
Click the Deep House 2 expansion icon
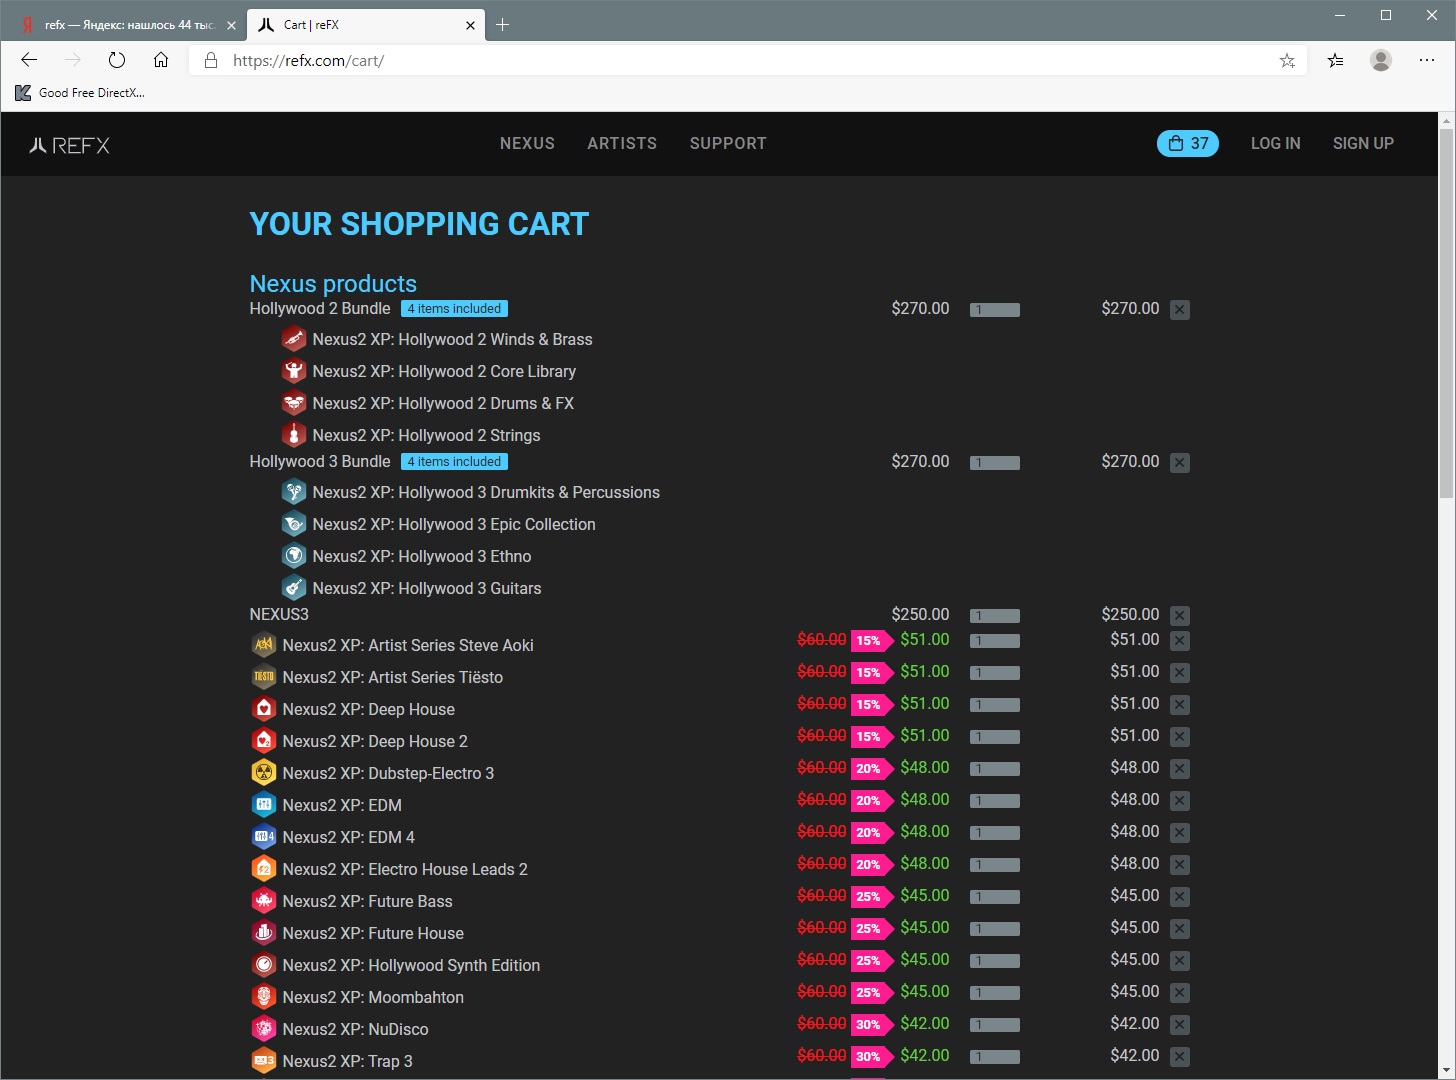pos(264,741)
